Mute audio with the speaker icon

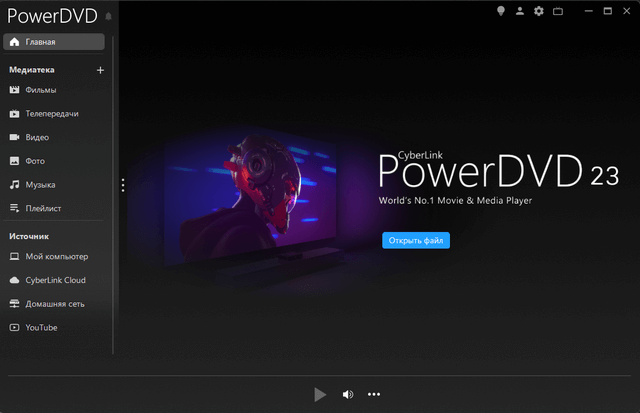point(348,394)
